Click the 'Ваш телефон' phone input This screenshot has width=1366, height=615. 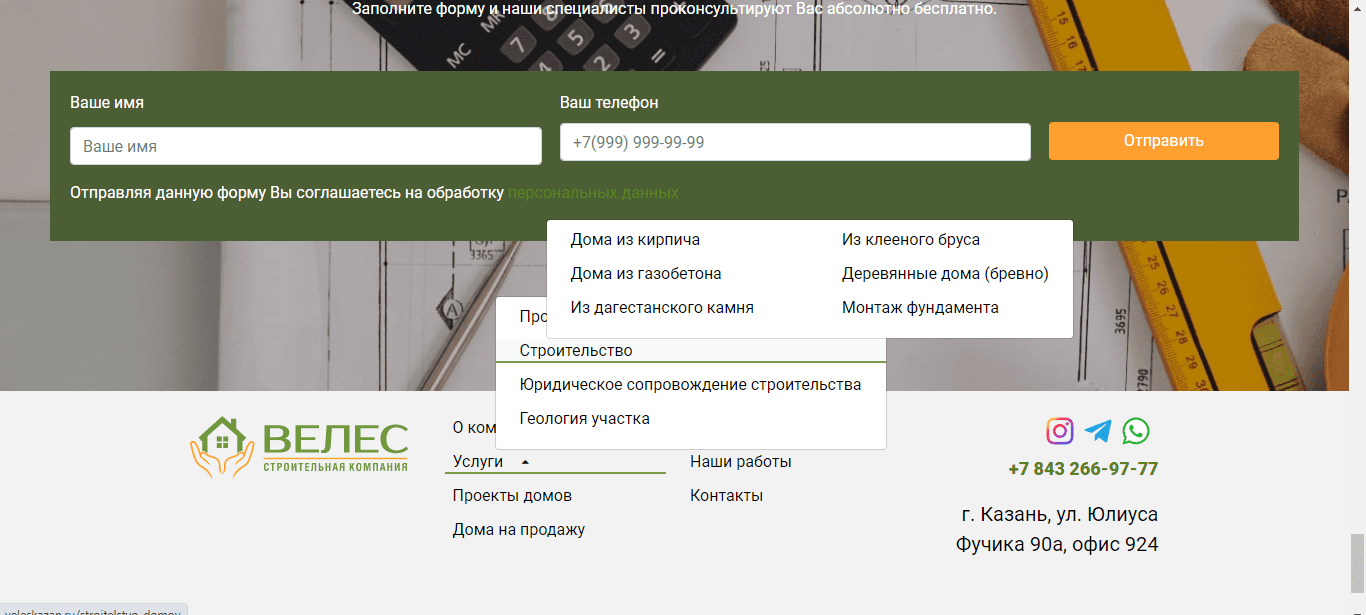coord(795,142)
